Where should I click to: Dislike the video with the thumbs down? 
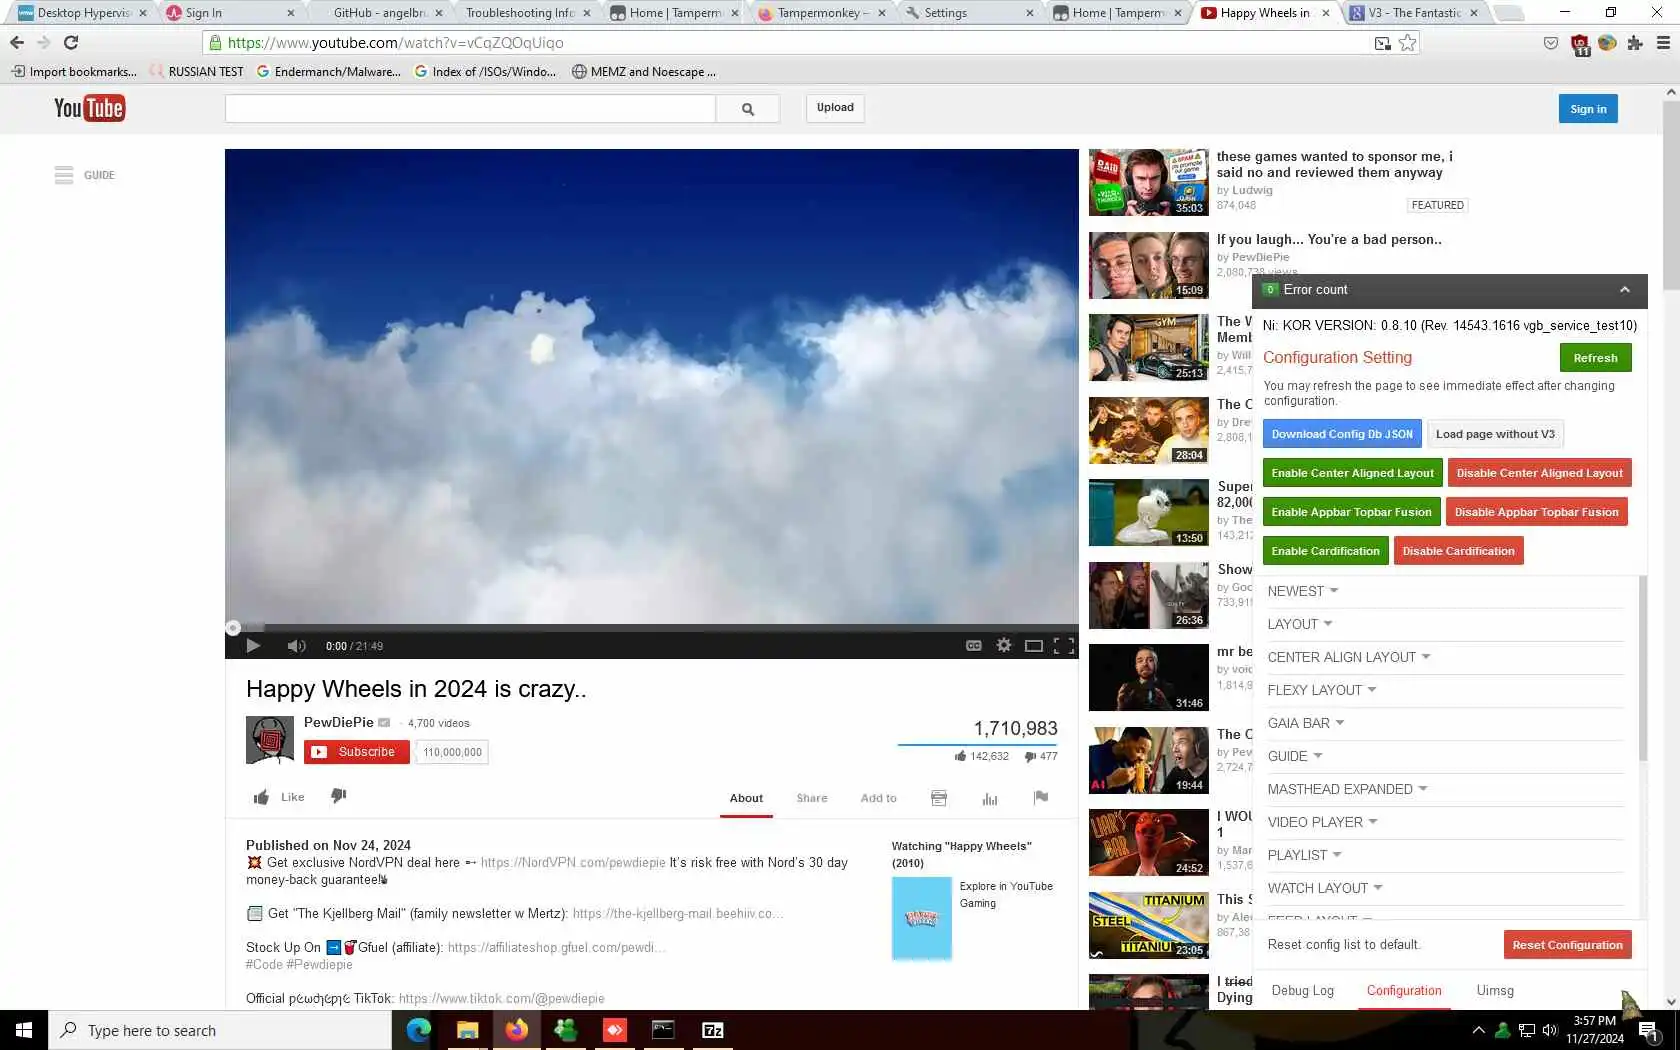pyautogui.click(x=339, y=796)
